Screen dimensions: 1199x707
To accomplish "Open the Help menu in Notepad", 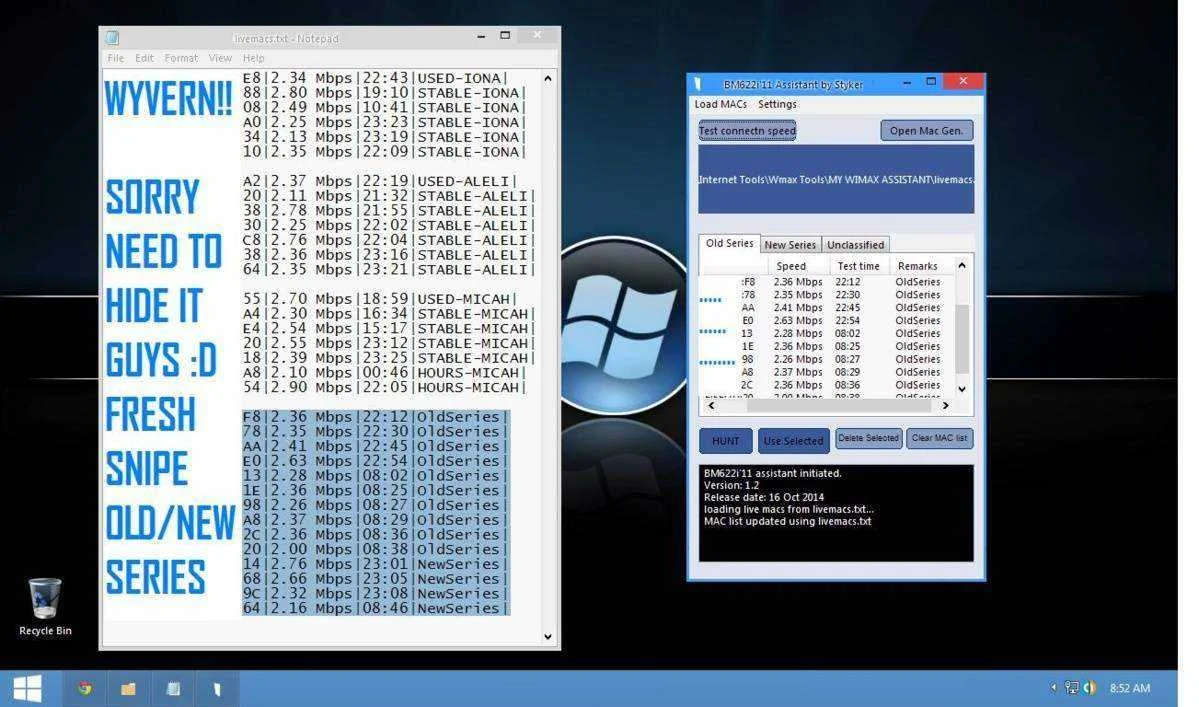I will [253, 58].
